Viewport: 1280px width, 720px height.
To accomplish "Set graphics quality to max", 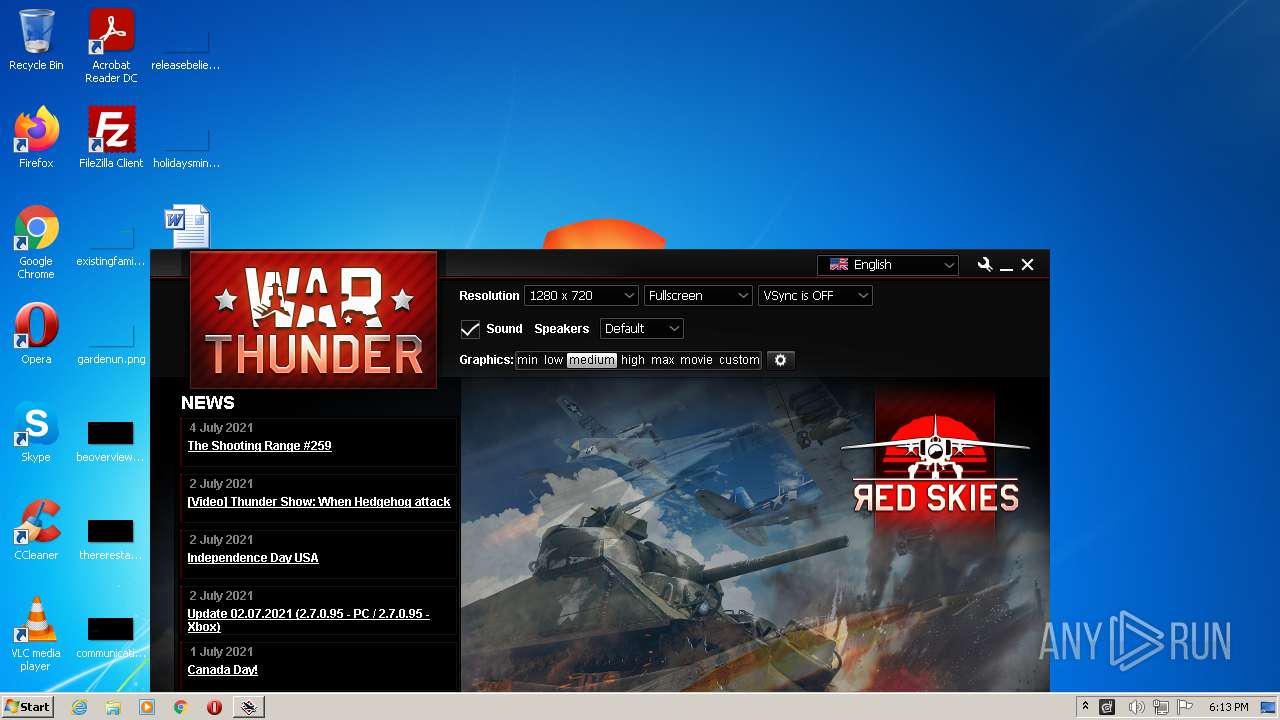I will tap(663, 360).
